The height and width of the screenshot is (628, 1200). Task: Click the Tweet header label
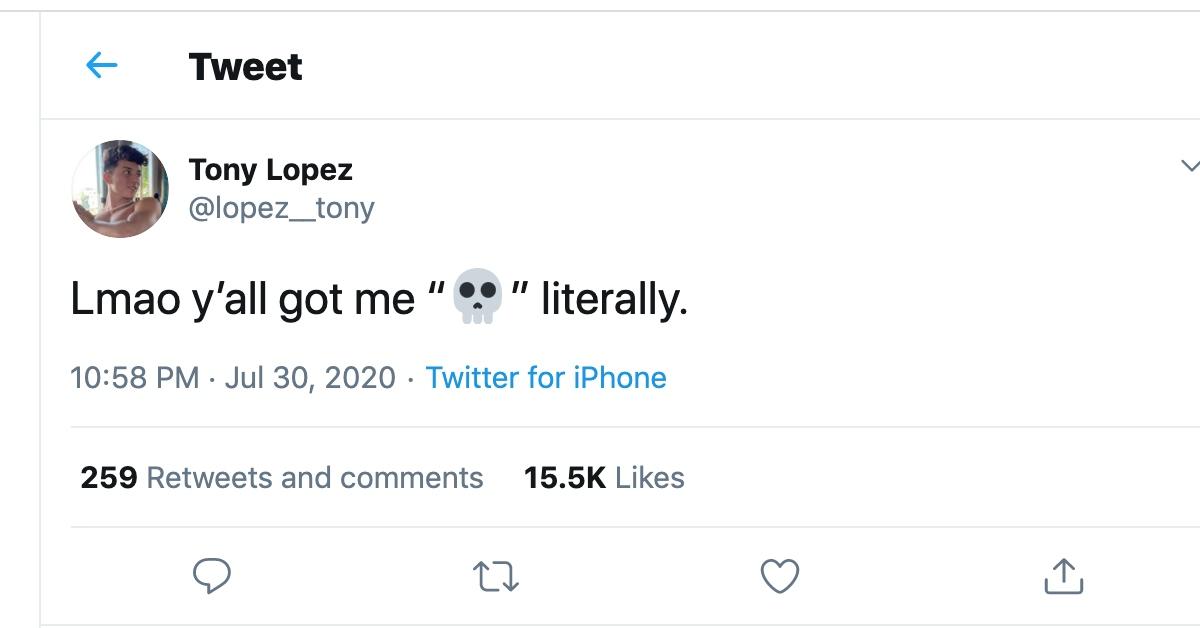(245, 67)
